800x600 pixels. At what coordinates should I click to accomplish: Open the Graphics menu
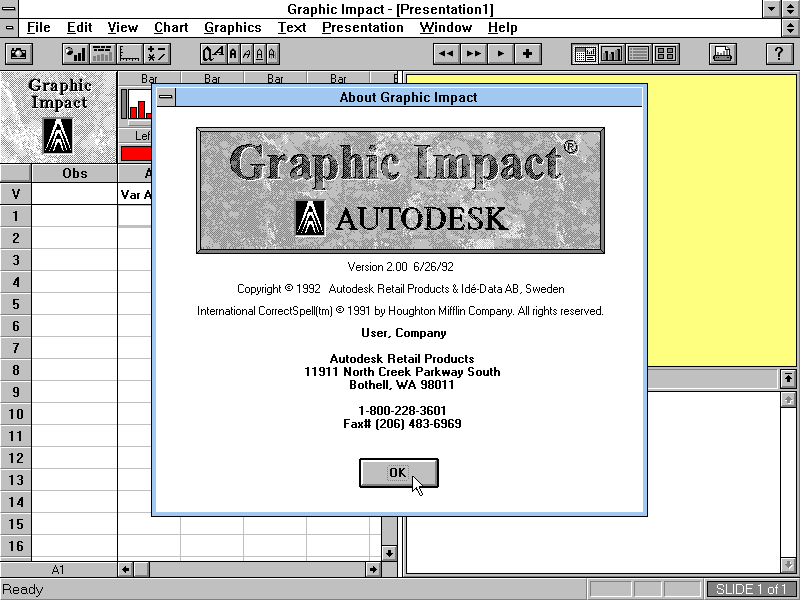[x=233, y=28]
